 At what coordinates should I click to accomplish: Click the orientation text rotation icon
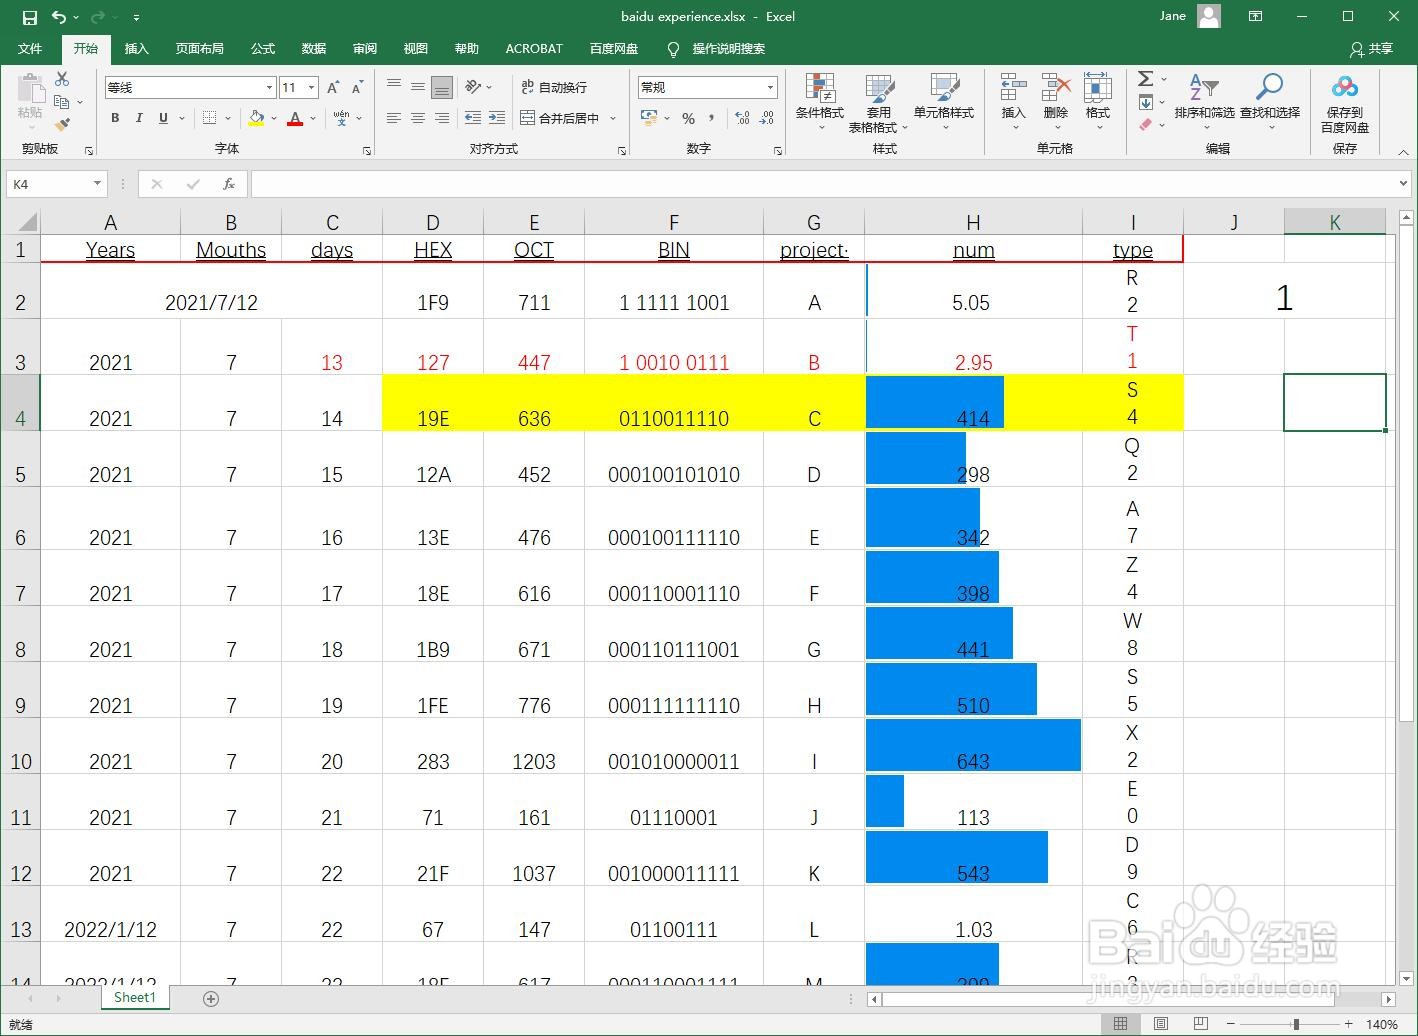tap(473, 87)
